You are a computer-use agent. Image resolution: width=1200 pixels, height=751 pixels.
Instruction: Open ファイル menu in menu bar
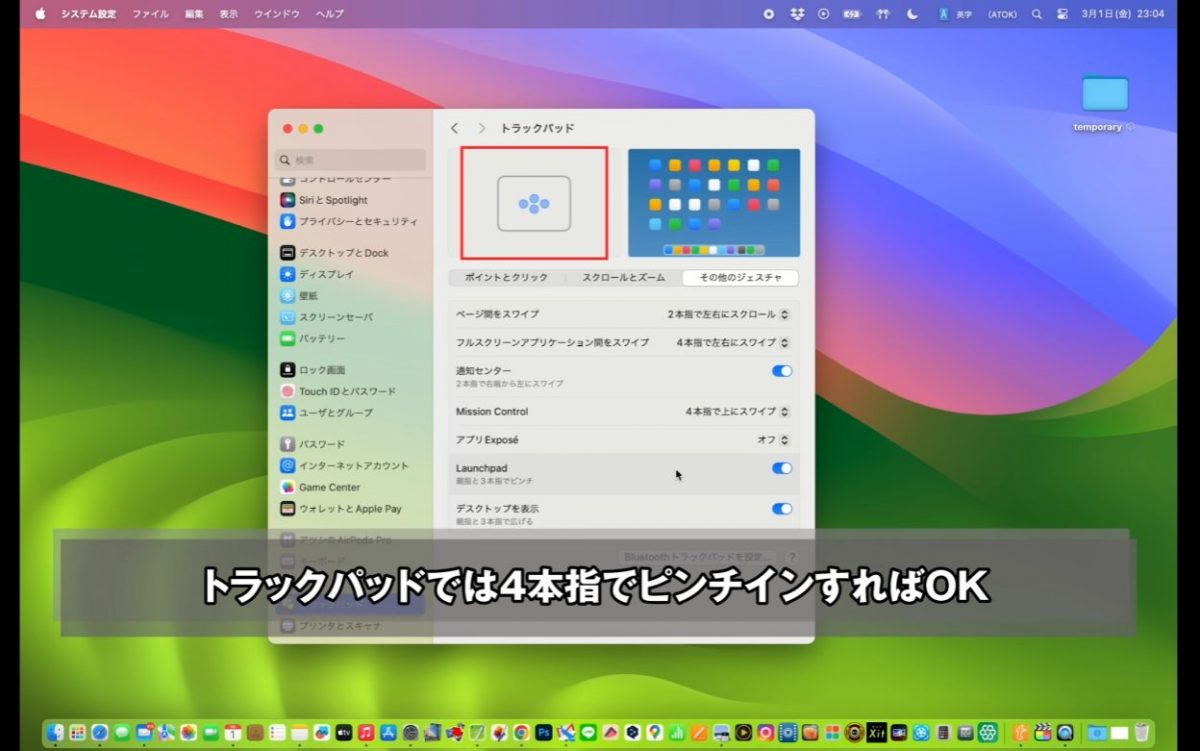pyautogui.click(x=151, y=14)
